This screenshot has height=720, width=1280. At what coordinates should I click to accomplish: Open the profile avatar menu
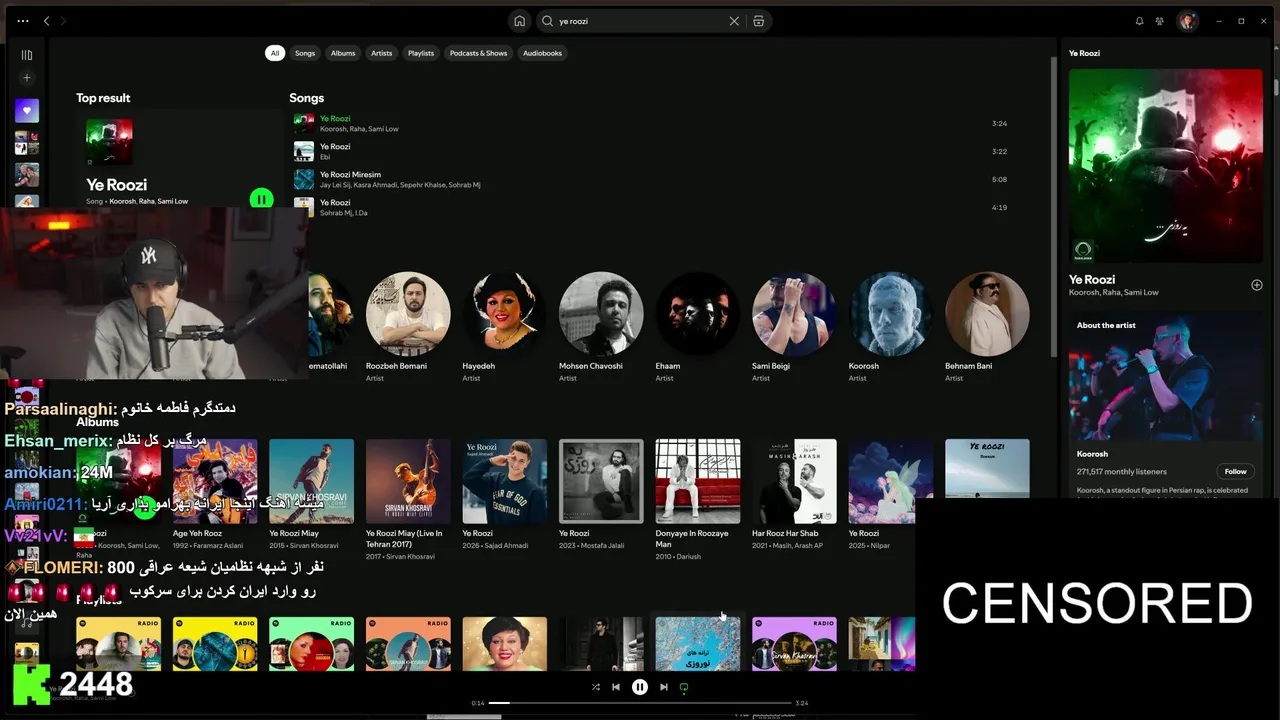pyautogui.click(x=1187, y=21)
